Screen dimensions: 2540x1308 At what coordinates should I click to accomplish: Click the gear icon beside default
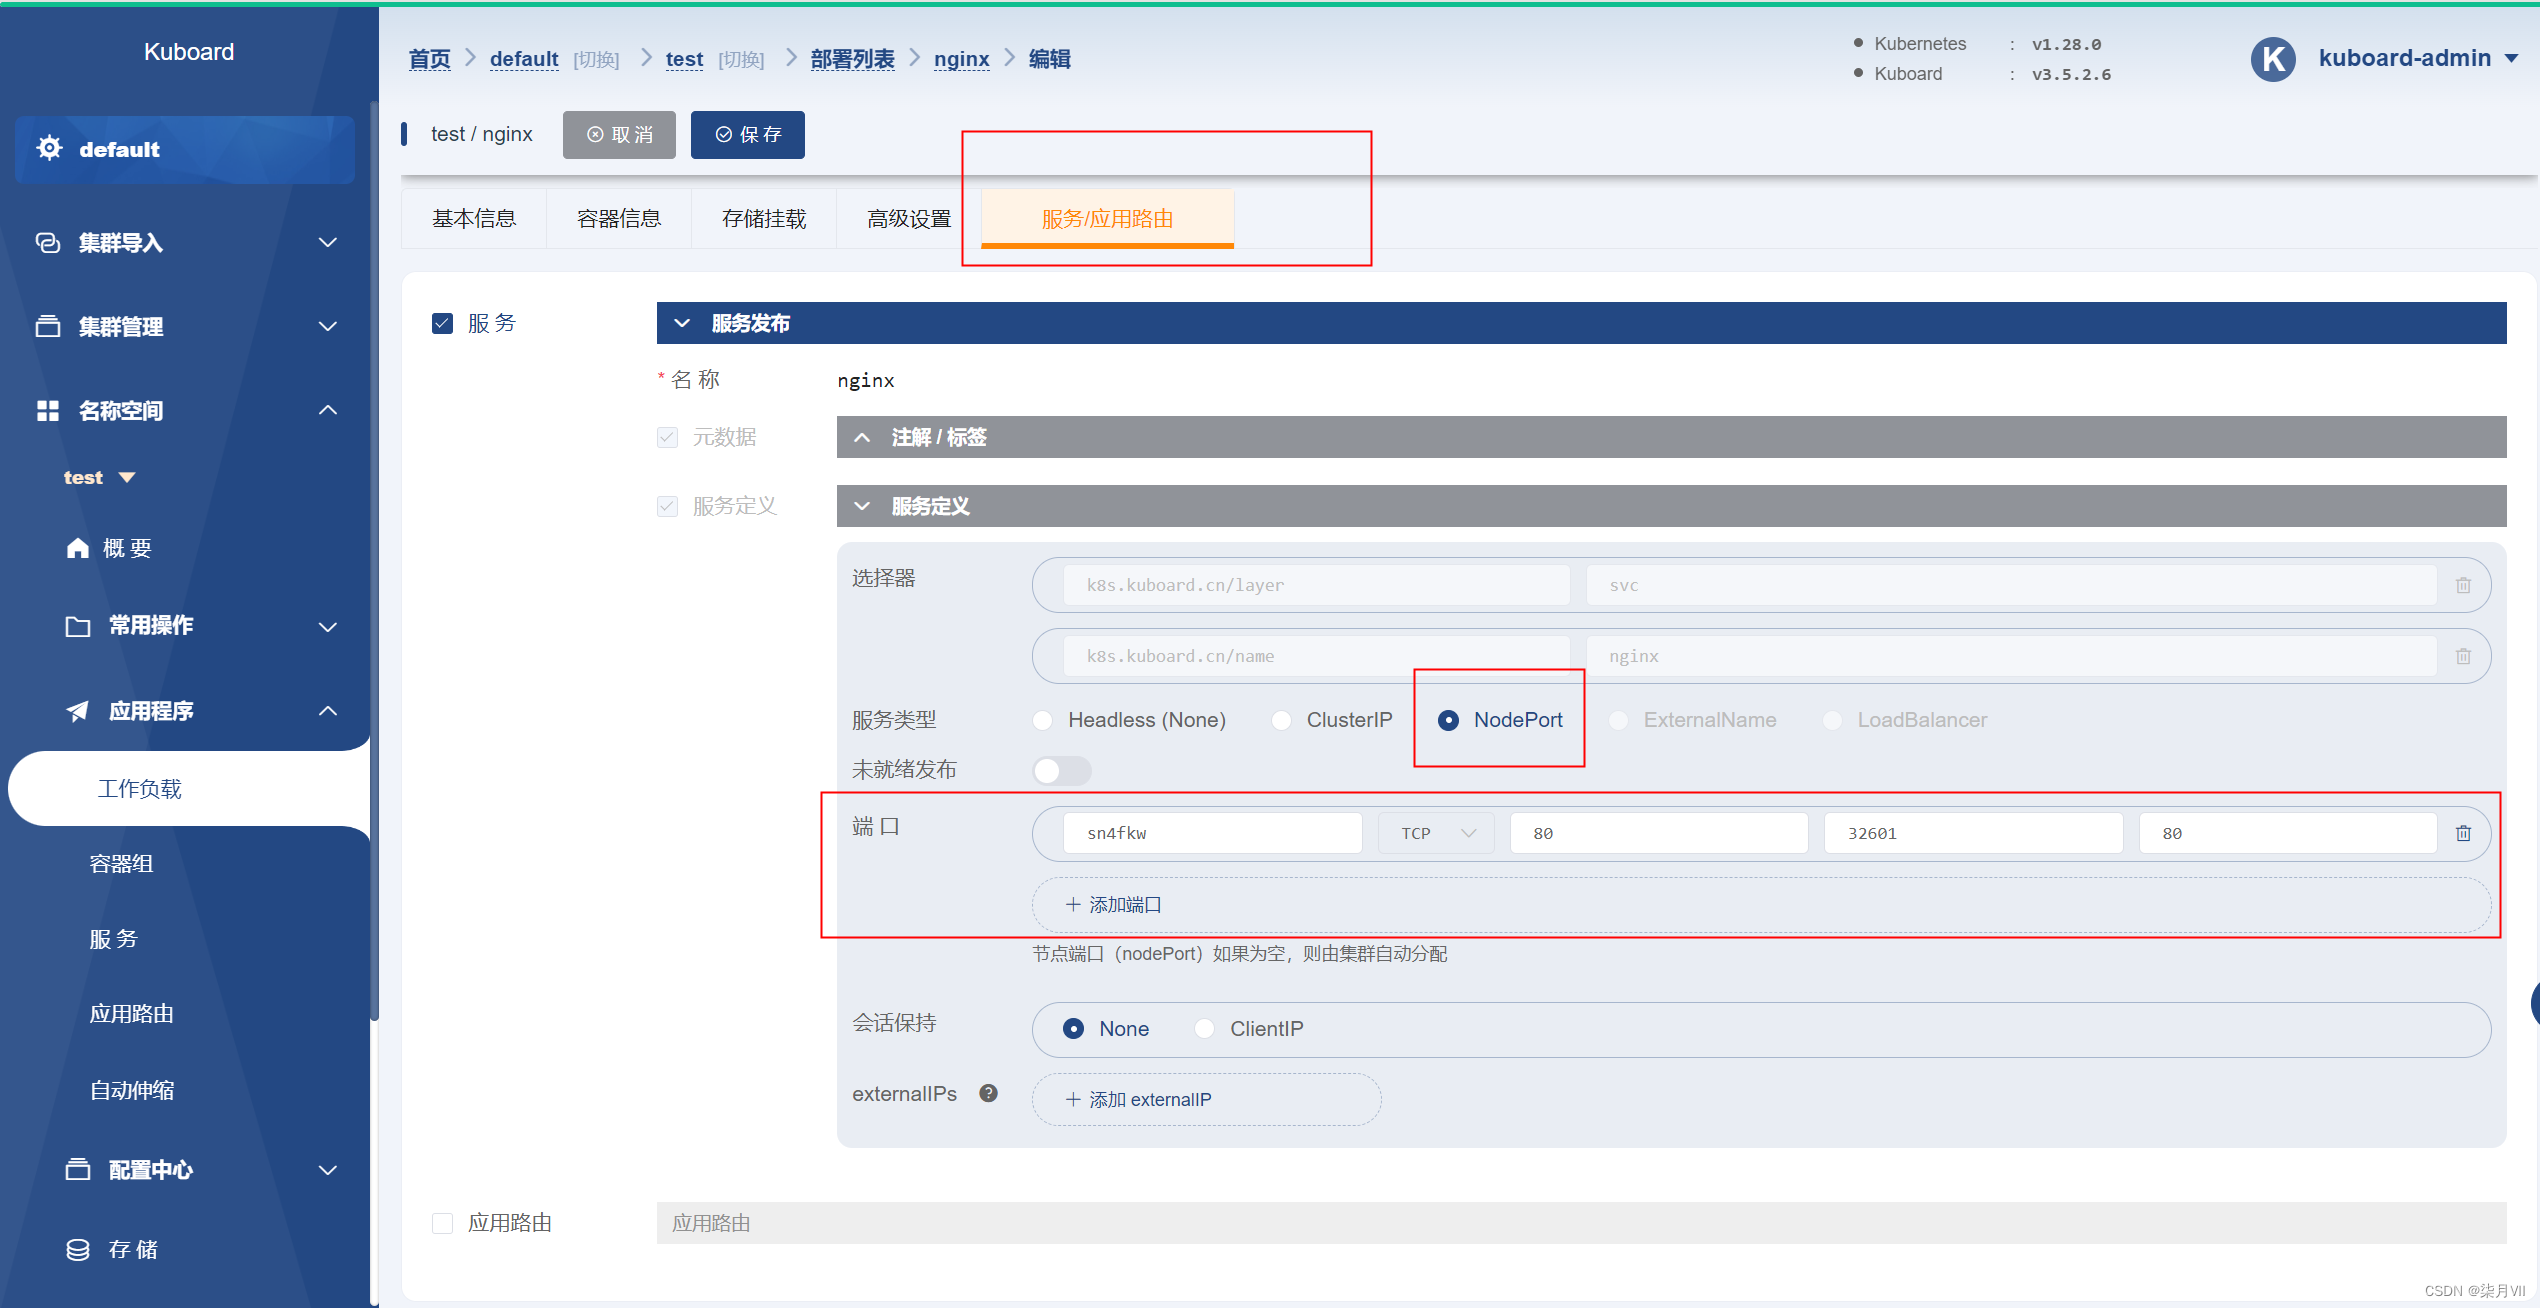point(49,148)
